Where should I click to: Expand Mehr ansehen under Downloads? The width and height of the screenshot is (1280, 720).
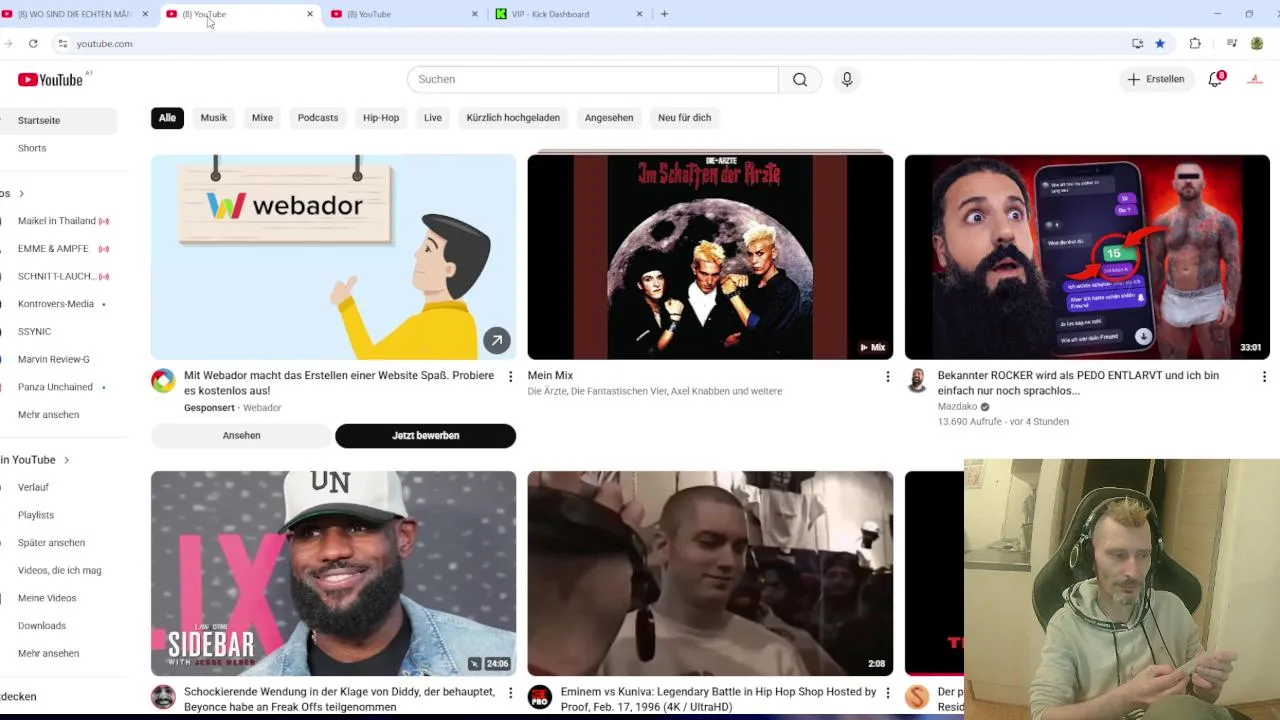click(x=48, y=654)
